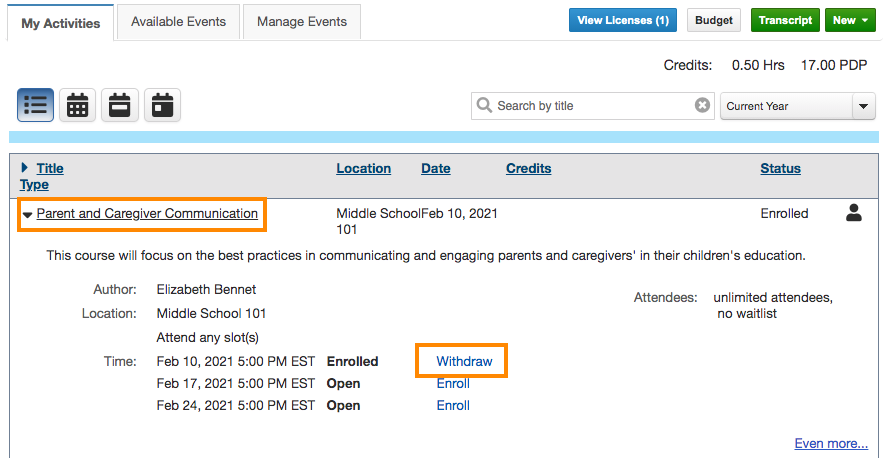Open the Budget page

713,20
